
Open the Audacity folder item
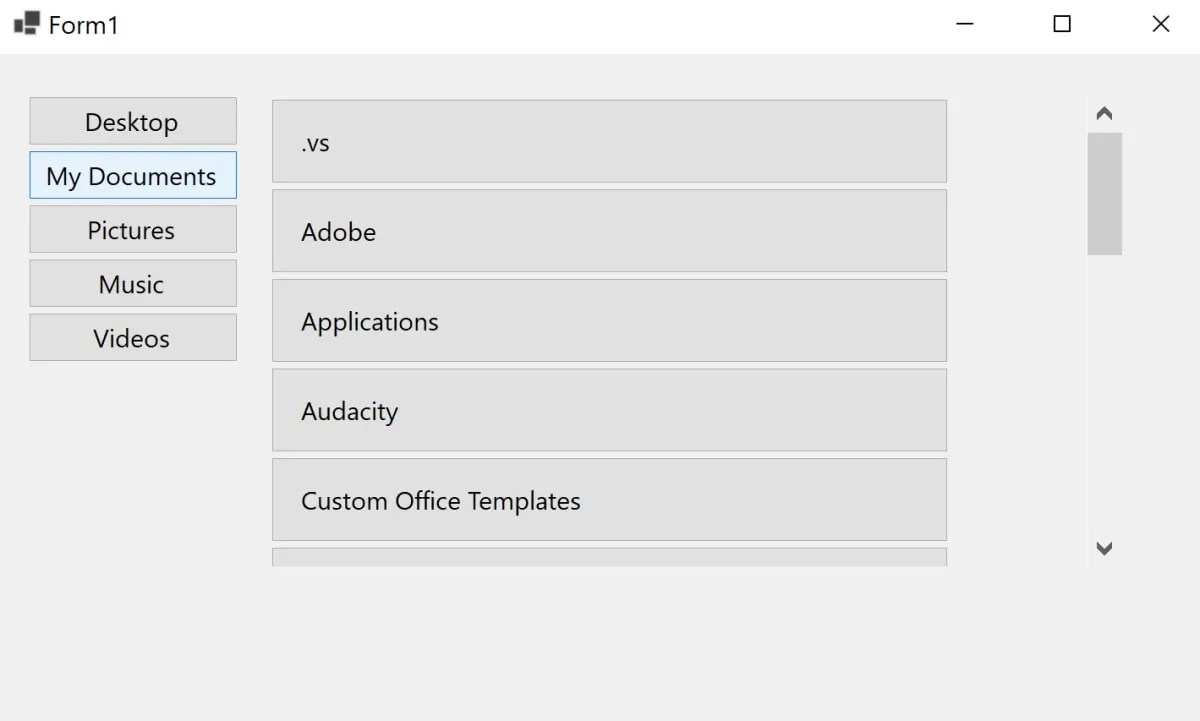(x=609, y=410)
